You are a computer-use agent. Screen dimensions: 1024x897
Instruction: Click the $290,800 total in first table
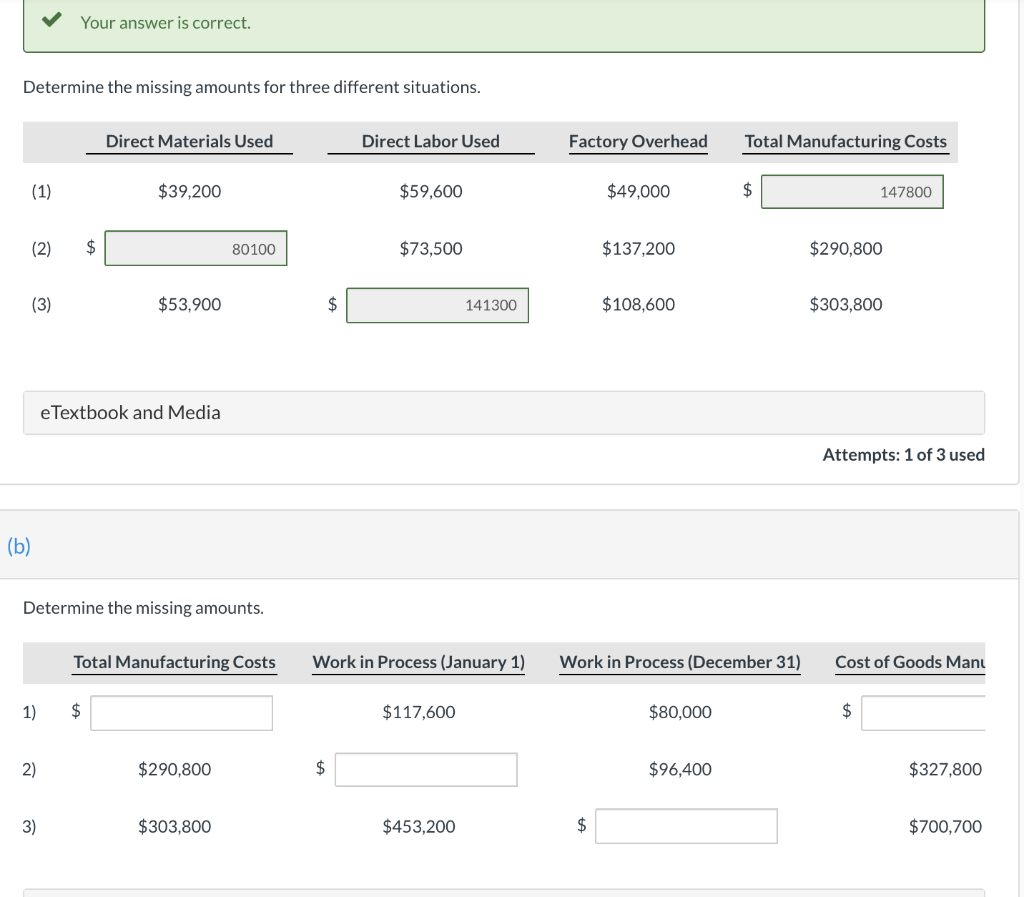pyautogui.click(x=846, y=248)
